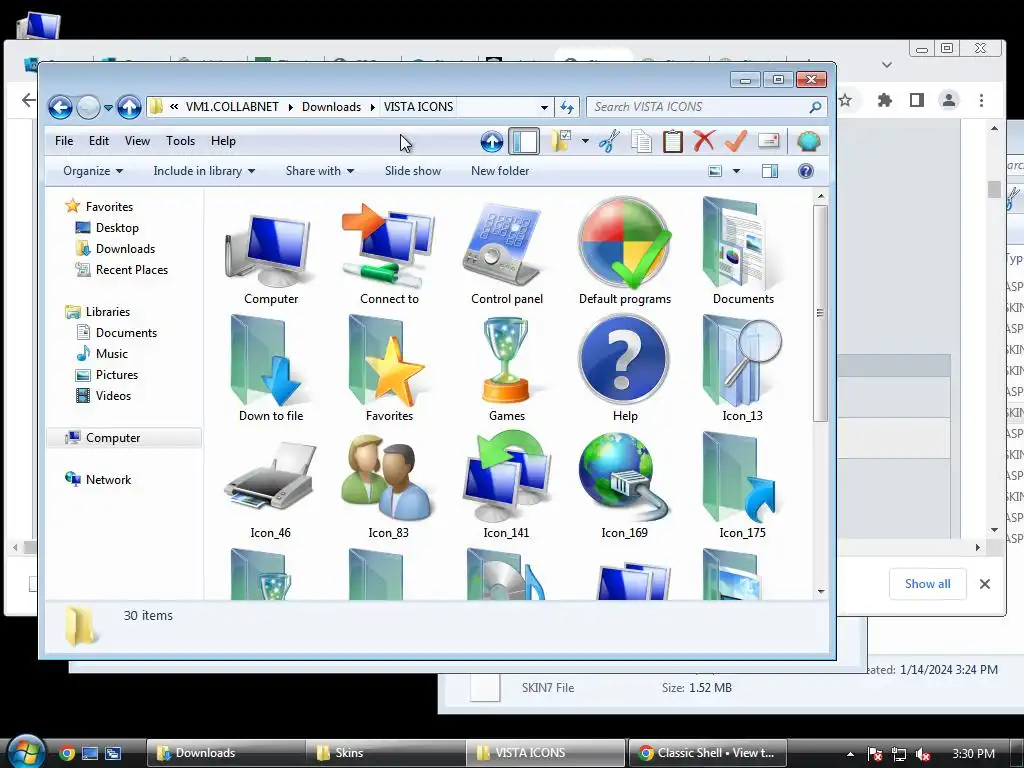Select Videos library in sidebar

[x=113, y=396]
